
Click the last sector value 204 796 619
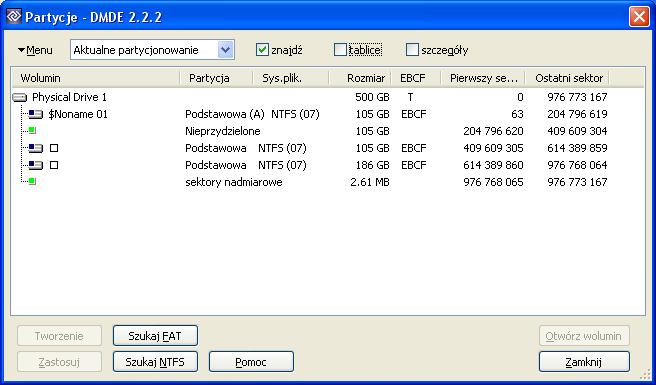tap(577, 114)
